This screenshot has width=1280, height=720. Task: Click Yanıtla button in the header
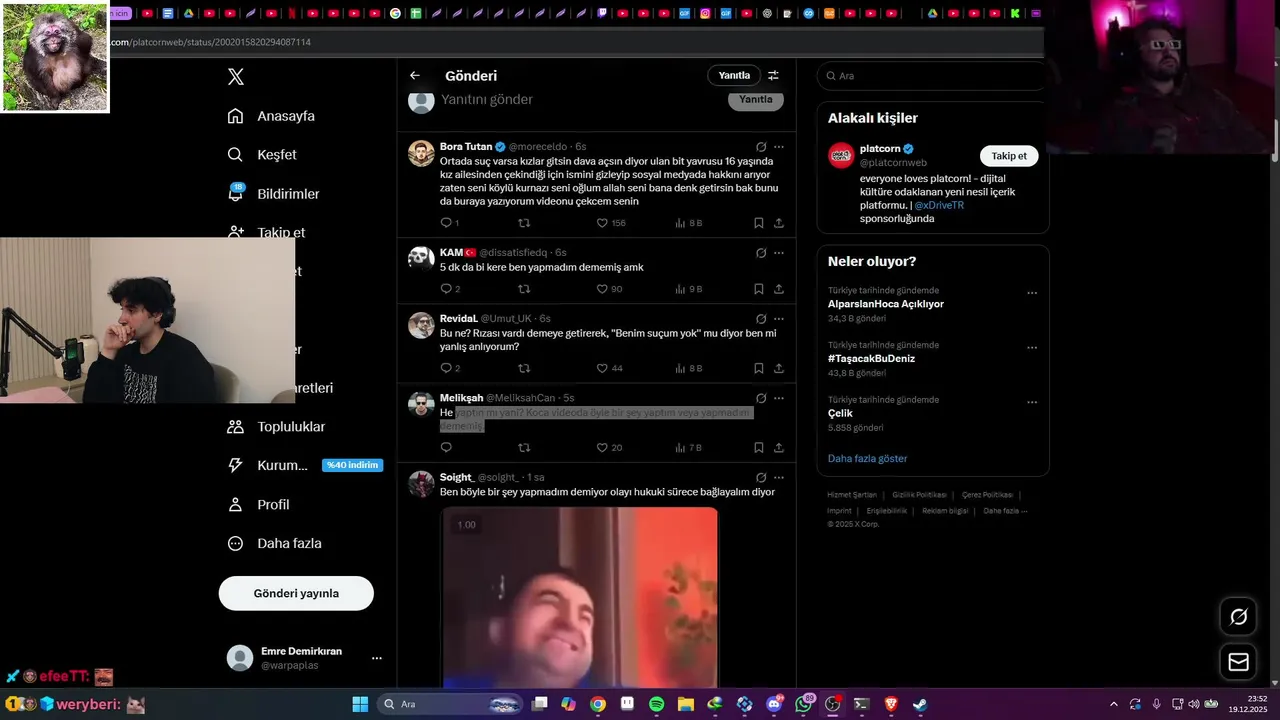[x=734, y=75]
